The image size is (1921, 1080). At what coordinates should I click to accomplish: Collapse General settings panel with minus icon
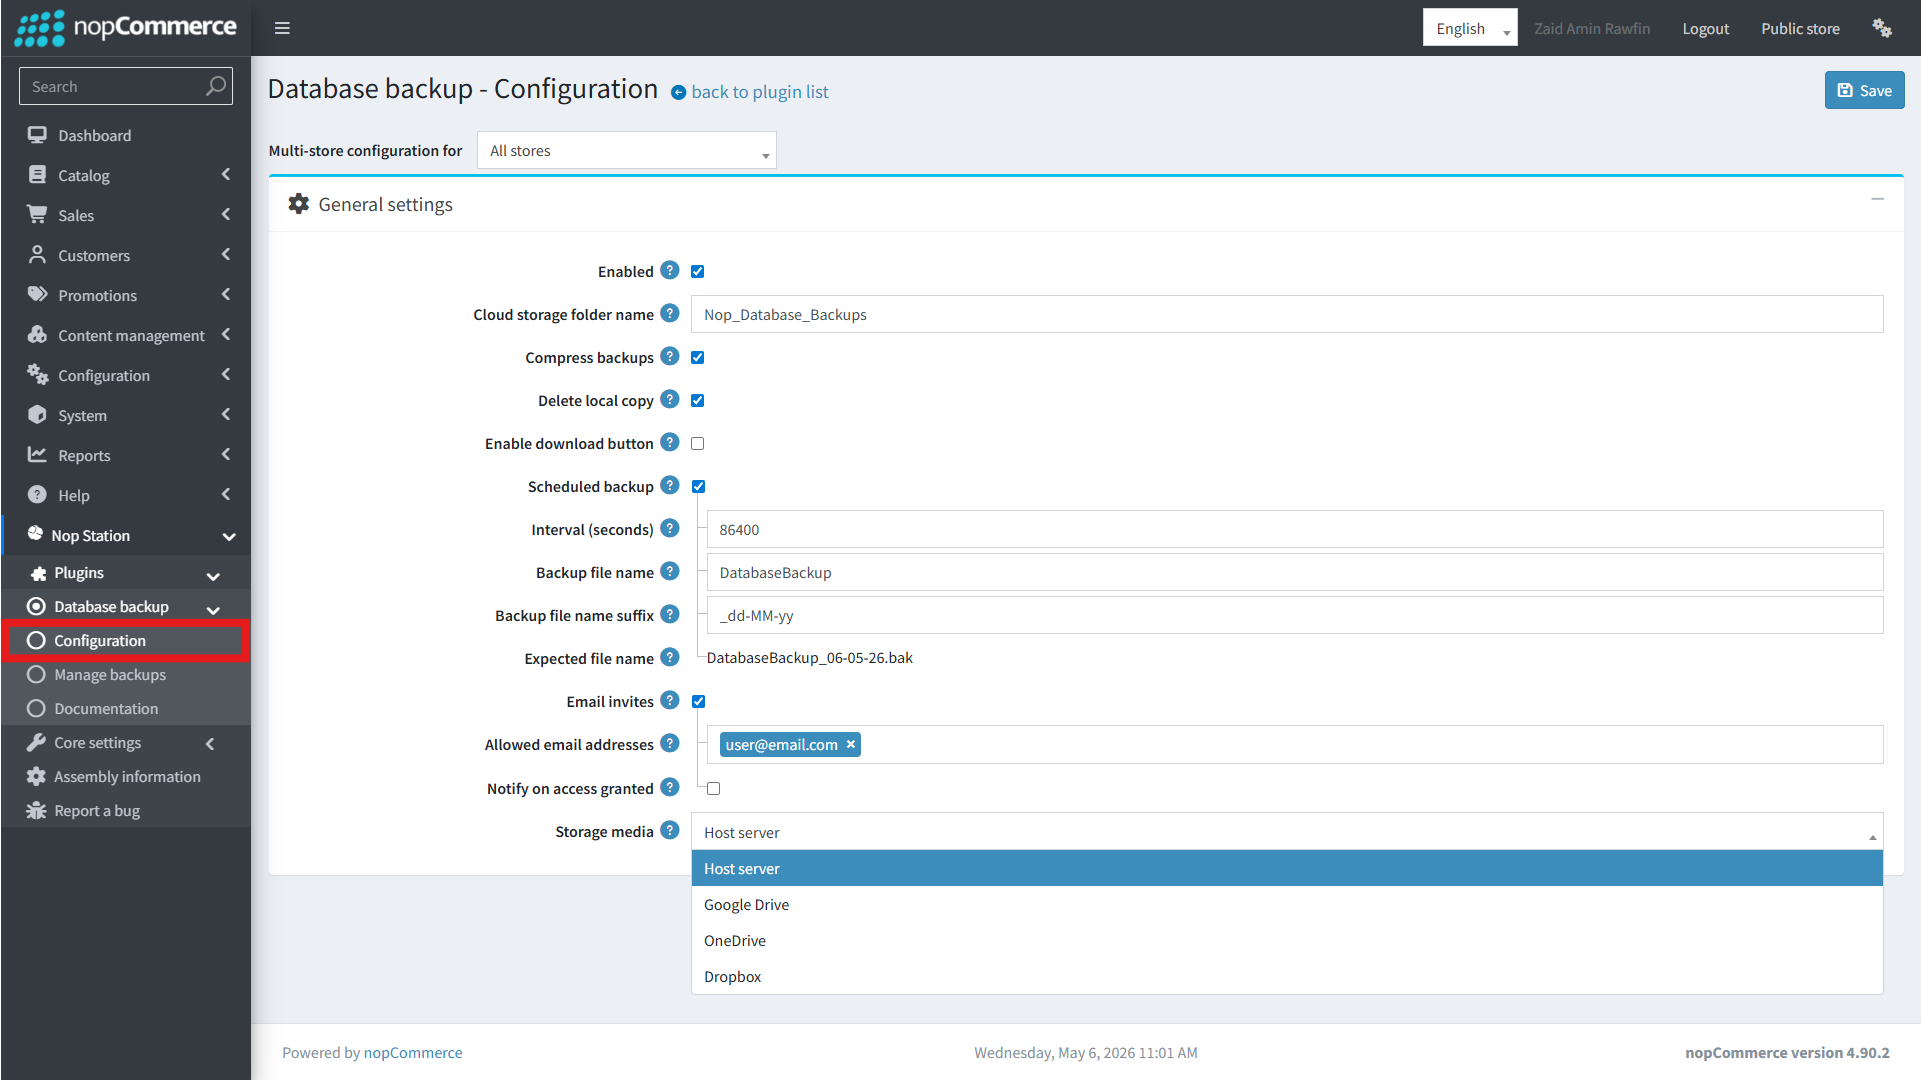(1877, 200)
